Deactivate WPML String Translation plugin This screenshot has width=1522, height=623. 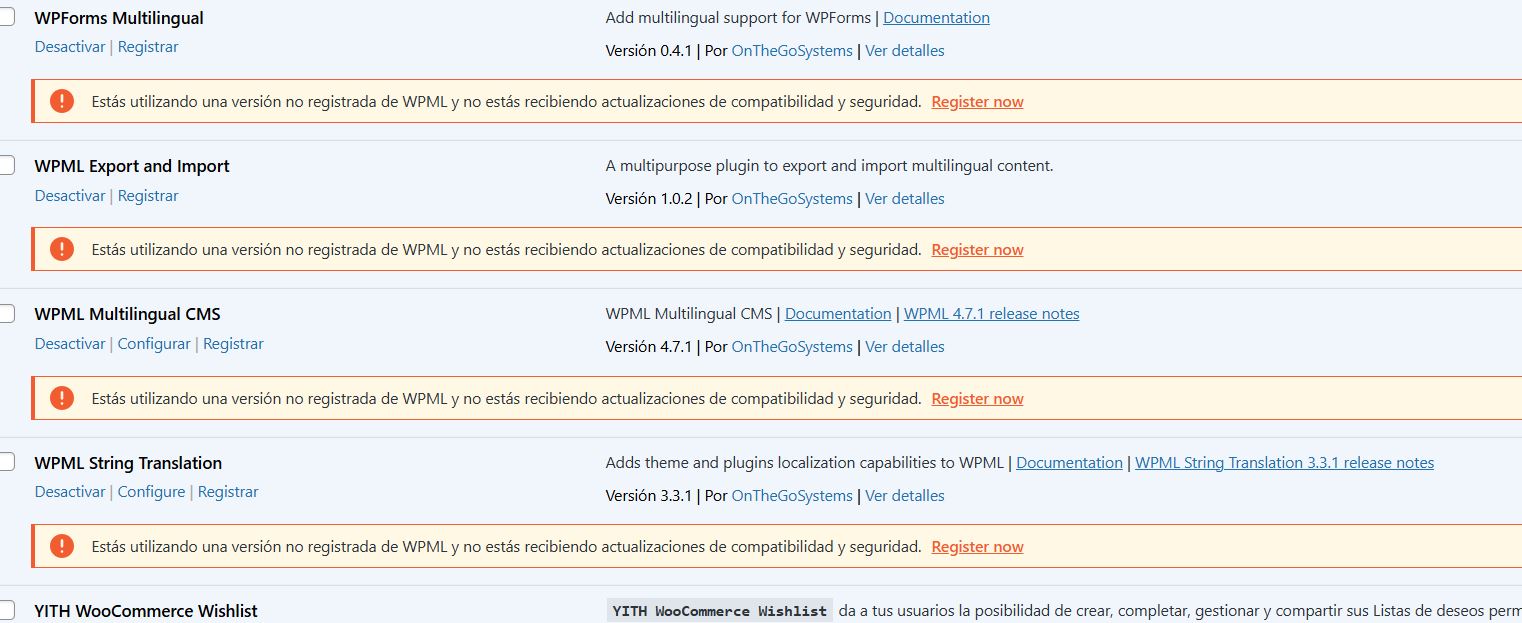(70, 492)
